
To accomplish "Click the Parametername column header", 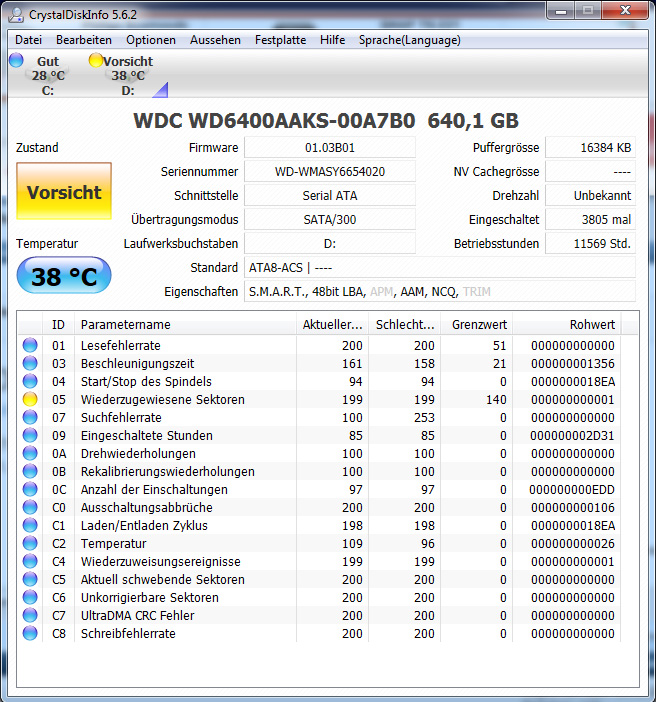I will [185, 325].
